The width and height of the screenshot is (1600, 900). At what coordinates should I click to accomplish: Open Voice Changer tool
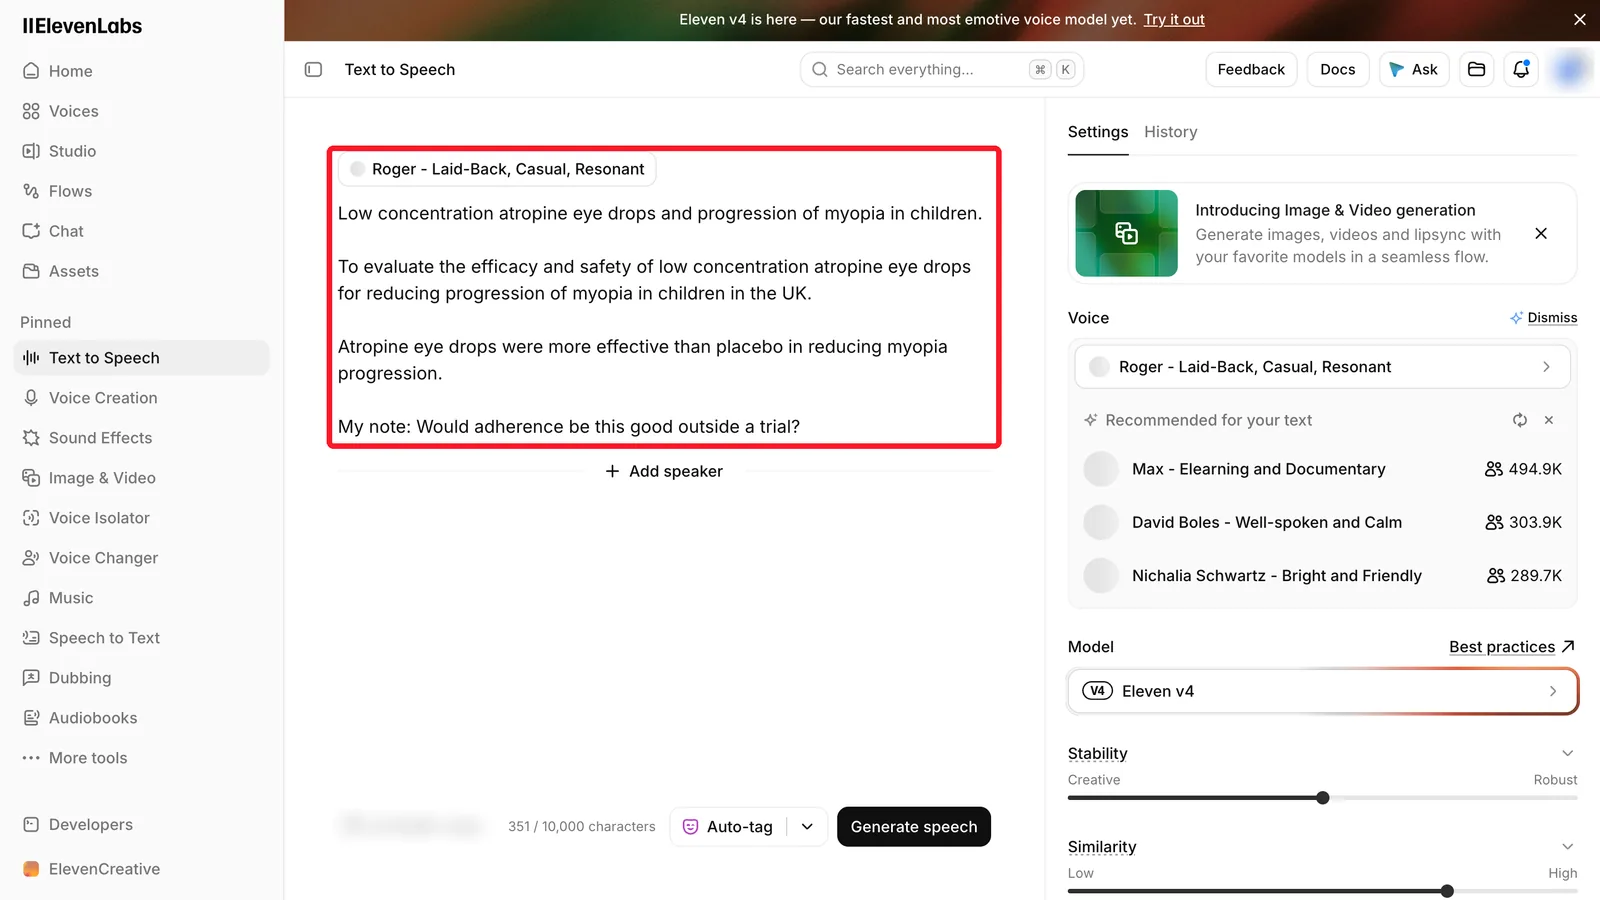coord(143,558)
